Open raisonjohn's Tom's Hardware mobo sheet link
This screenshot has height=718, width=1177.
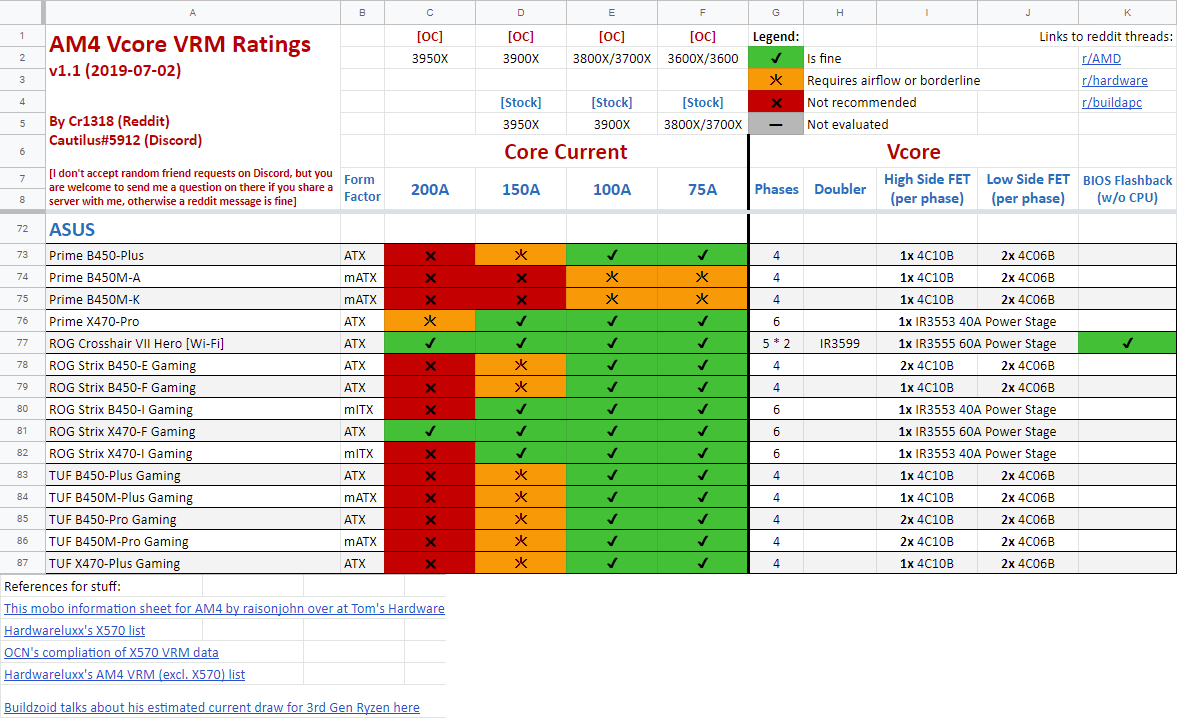click(224, 608)
